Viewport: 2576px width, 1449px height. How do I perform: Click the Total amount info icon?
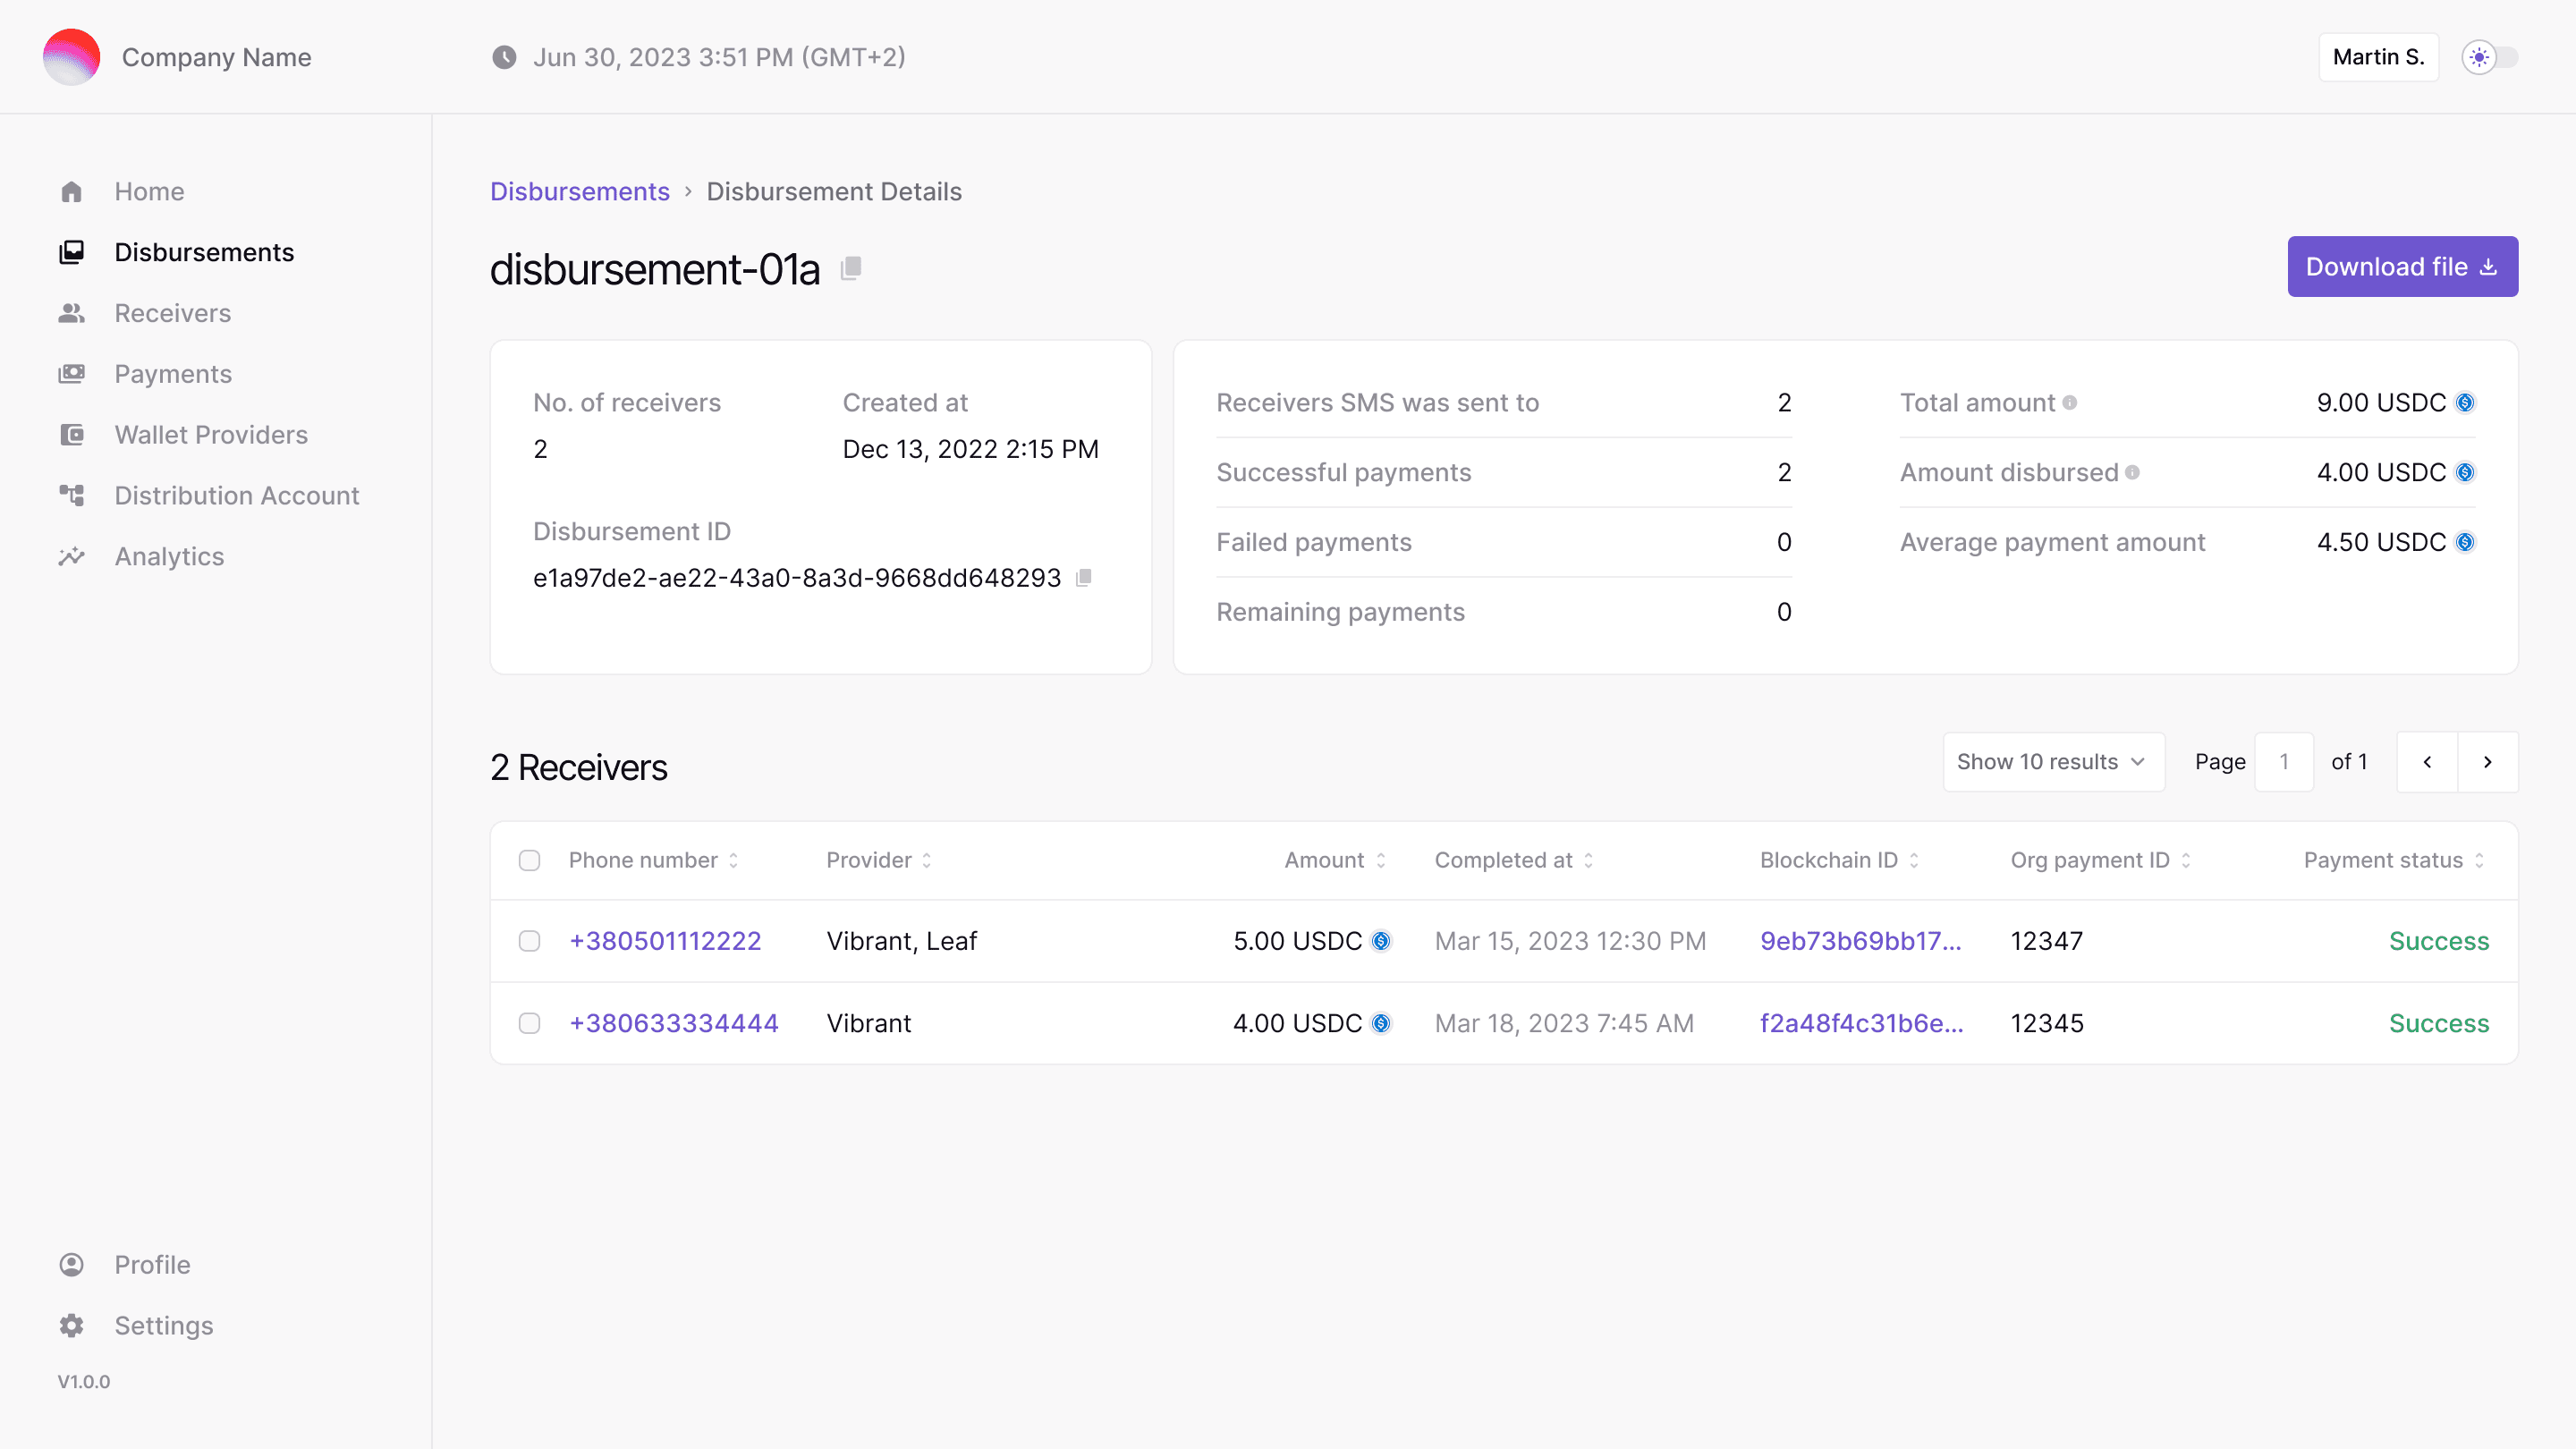(x=2069, y=403)
